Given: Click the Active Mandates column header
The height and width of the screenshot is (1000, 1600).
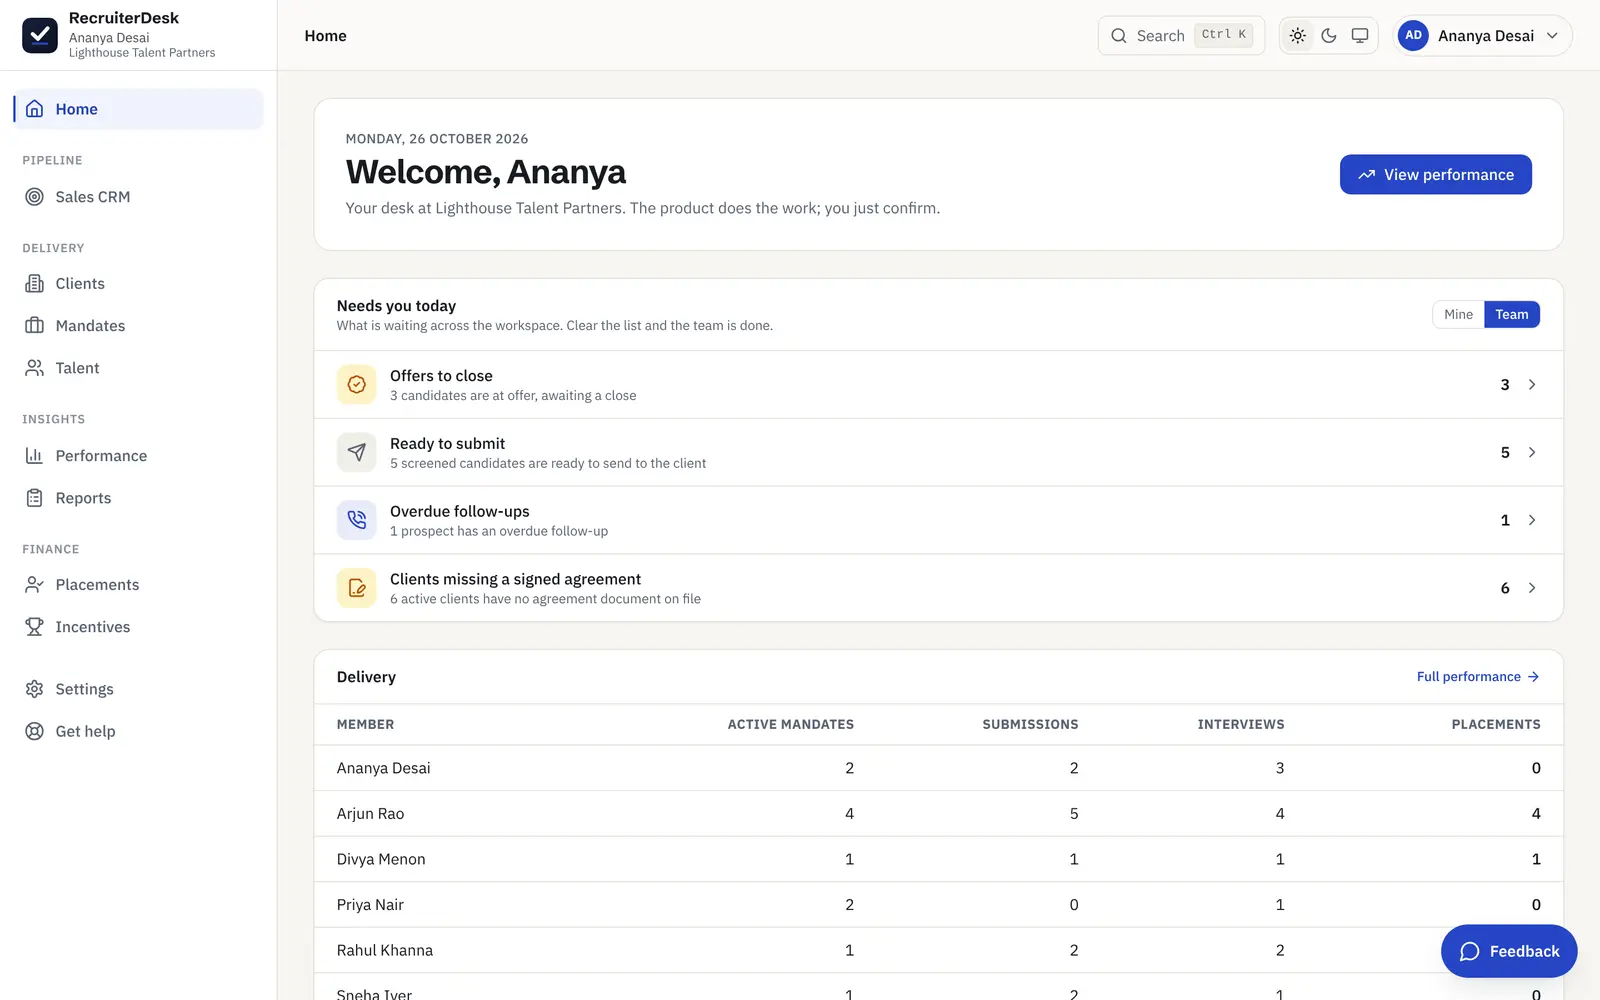Looking at the screenshot, I should tap(791, 725).
